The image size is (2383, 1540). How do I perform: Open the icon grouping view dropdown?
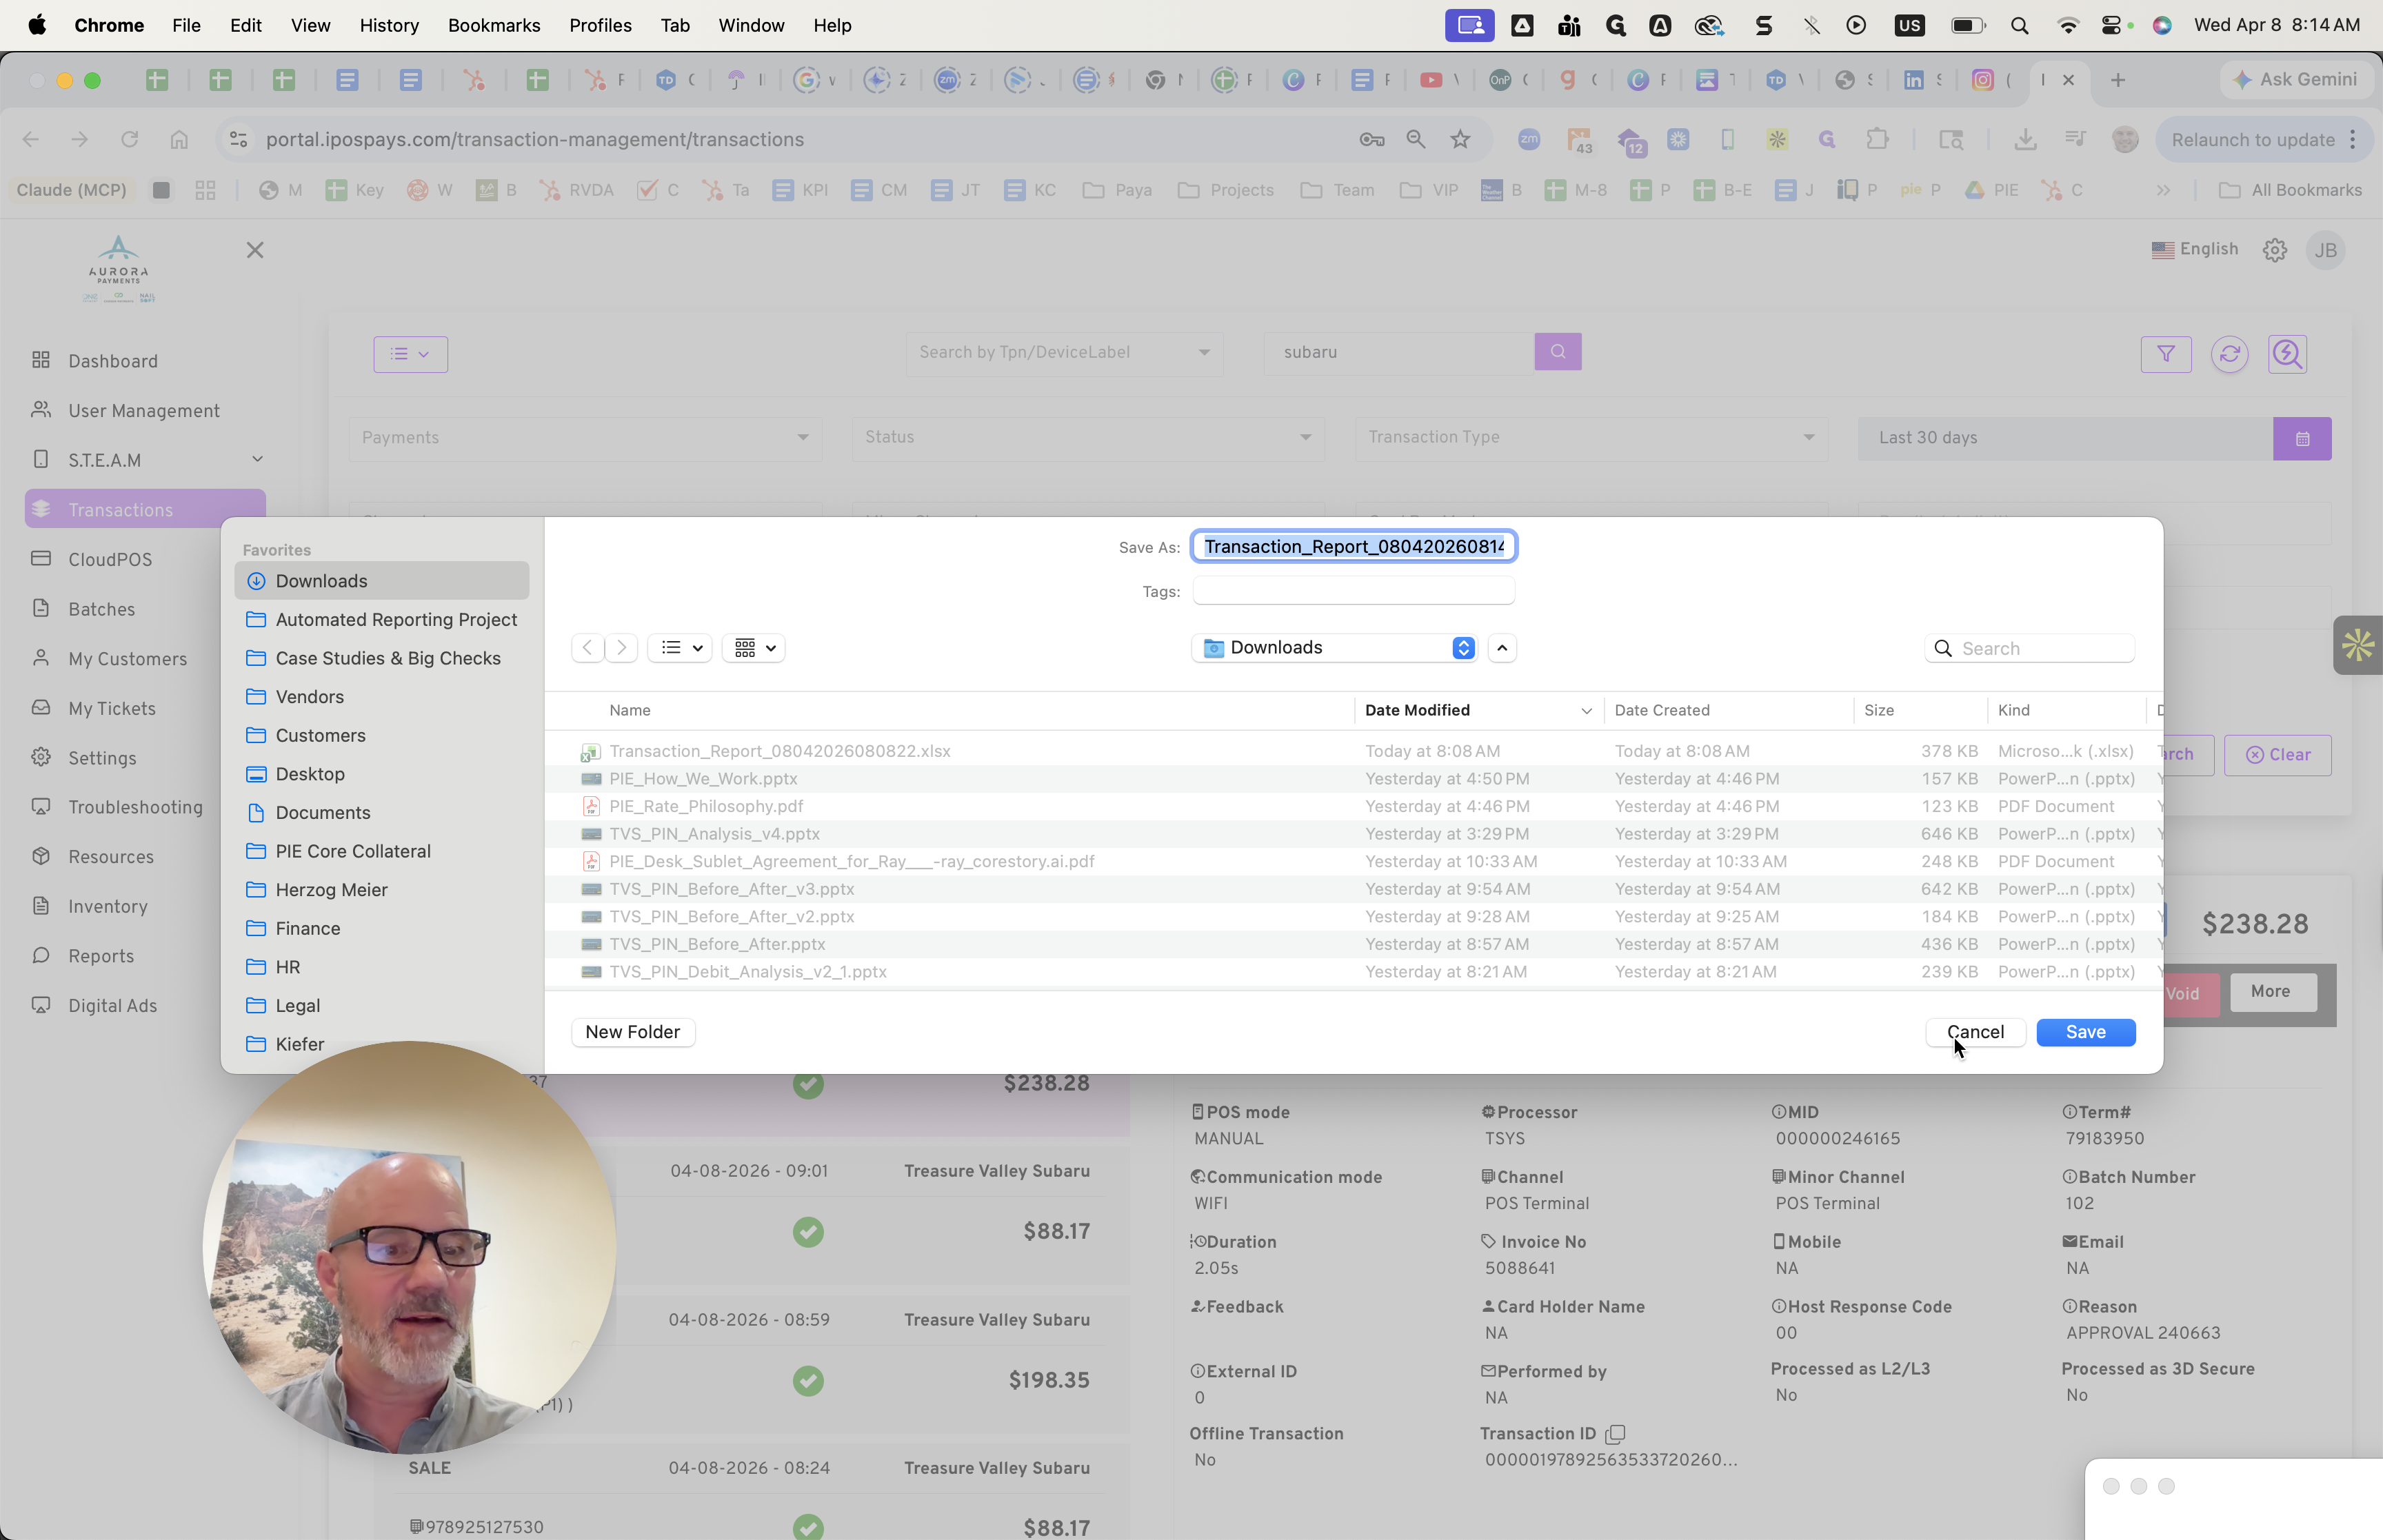(x=754, y=648)
